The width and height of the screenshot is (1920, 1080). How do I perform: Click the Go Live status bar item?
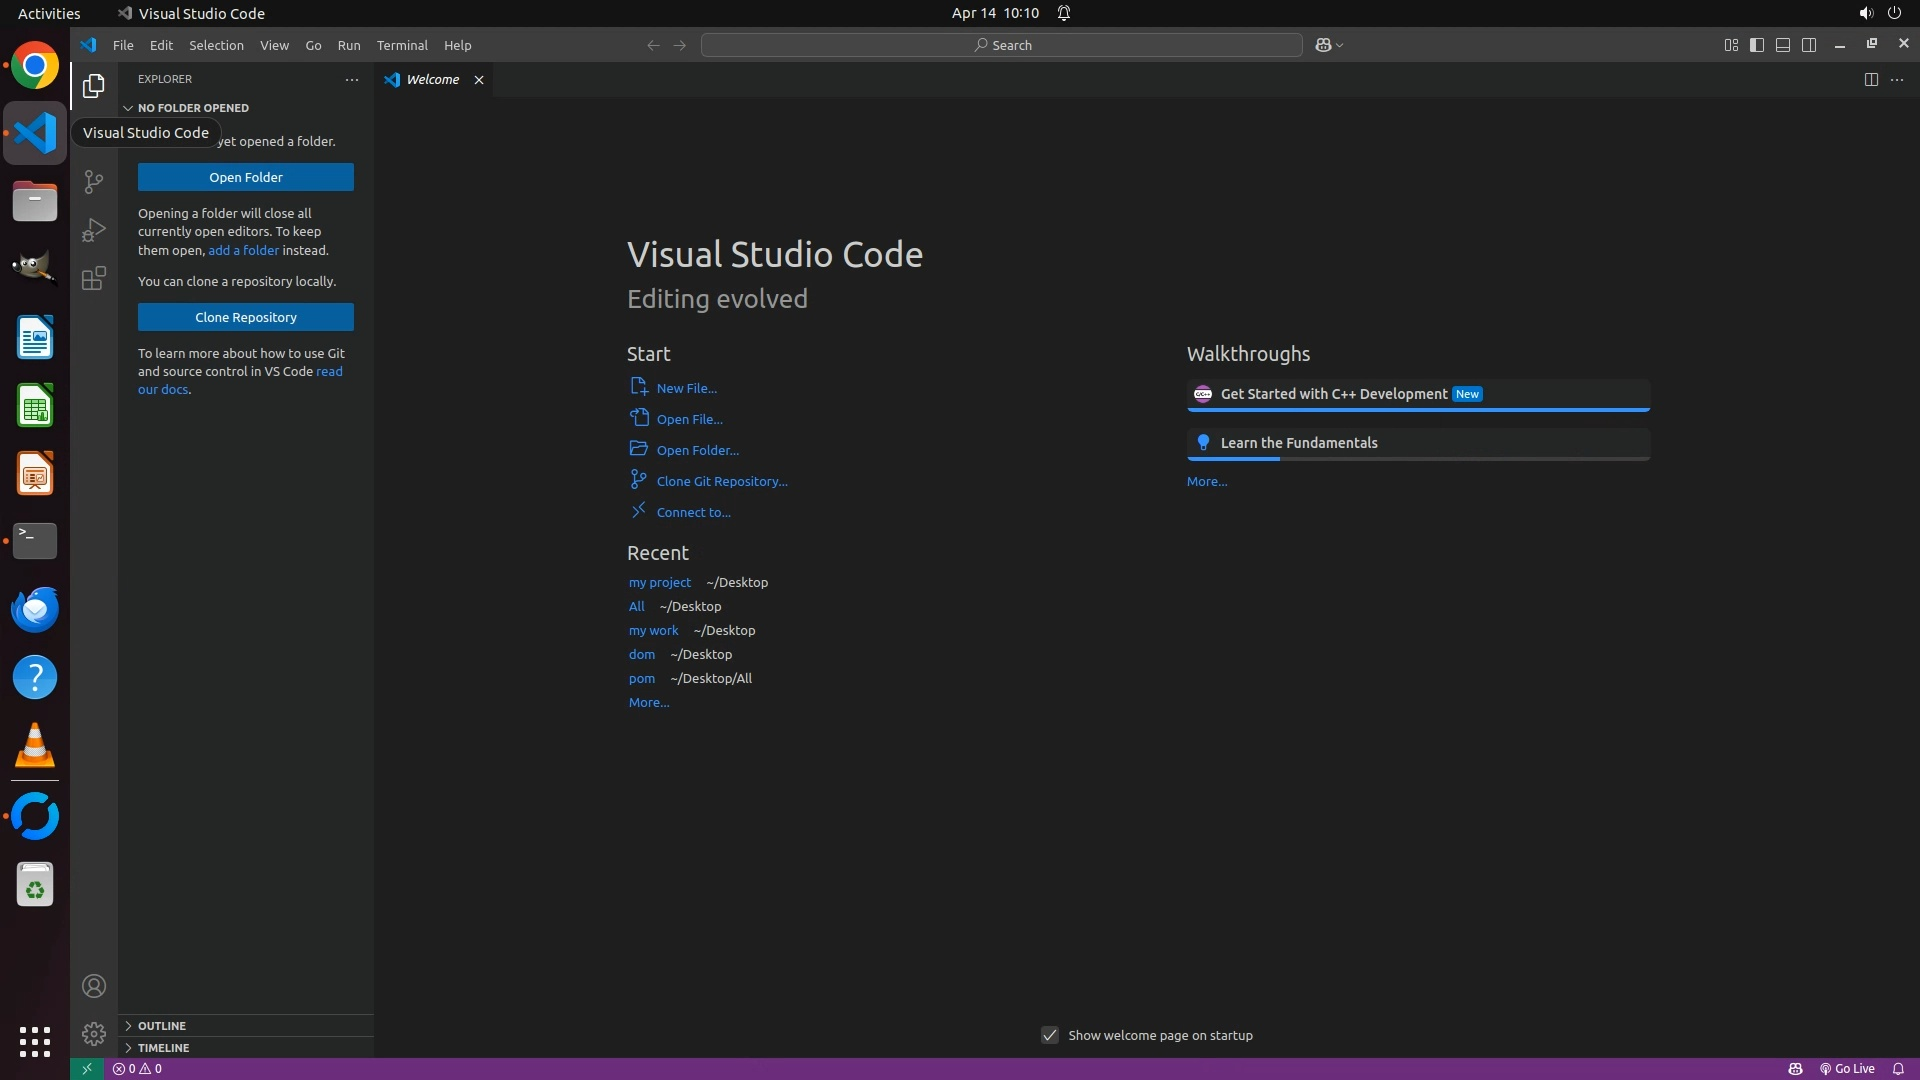coord(1847,1068)
